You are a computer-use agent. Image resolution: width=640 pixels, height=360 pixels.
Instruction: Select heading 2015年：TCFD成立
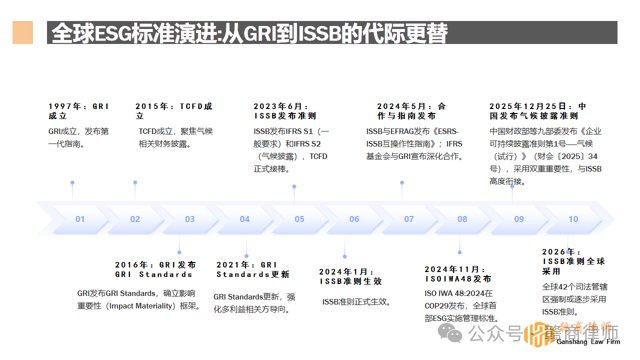point(174,111)
